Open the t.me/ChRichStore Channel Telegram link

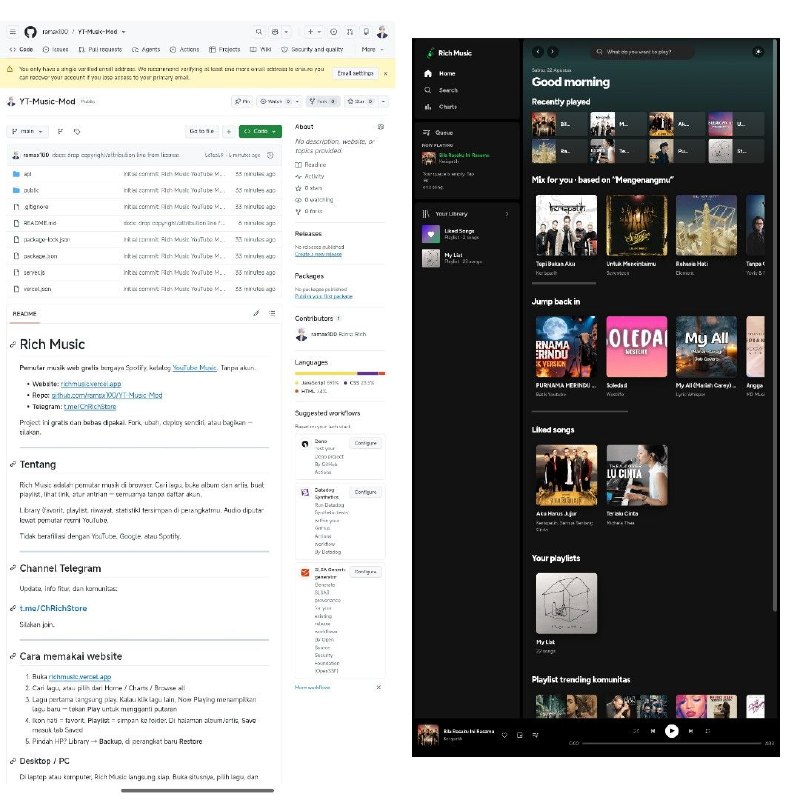tap(53, 608)
